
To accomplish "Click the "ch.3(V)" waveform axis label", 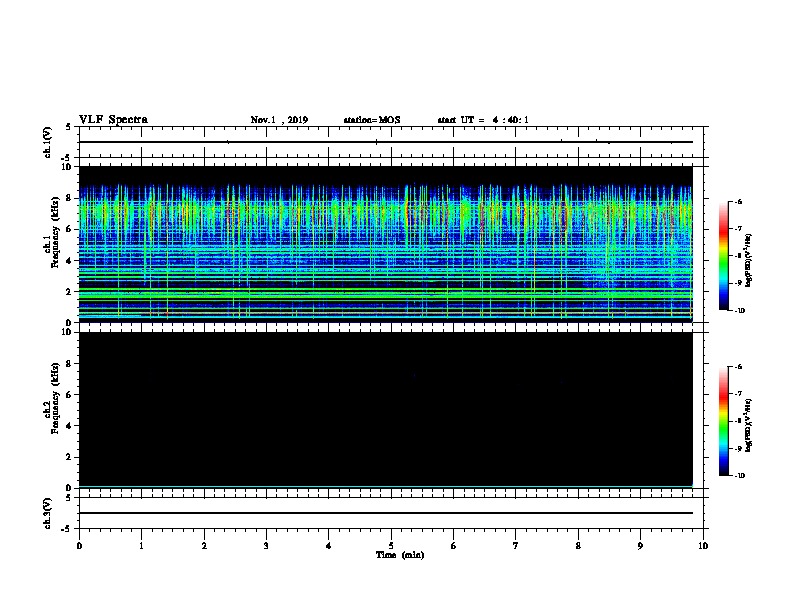I will [x=48, y=513].
